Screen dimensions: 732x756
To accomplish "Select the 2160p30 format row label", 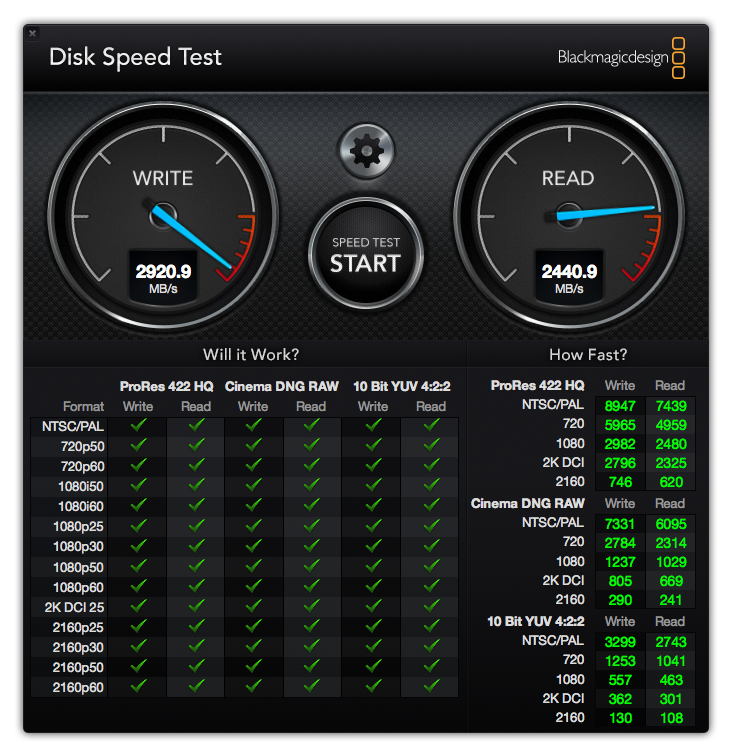I will click(x=78, y=648).
